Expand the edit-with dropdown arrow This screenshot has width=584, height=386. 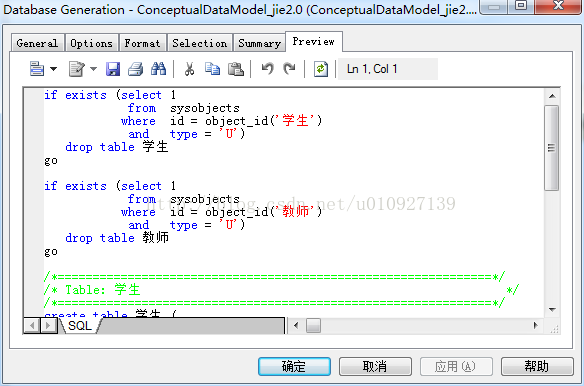point(93,69)
